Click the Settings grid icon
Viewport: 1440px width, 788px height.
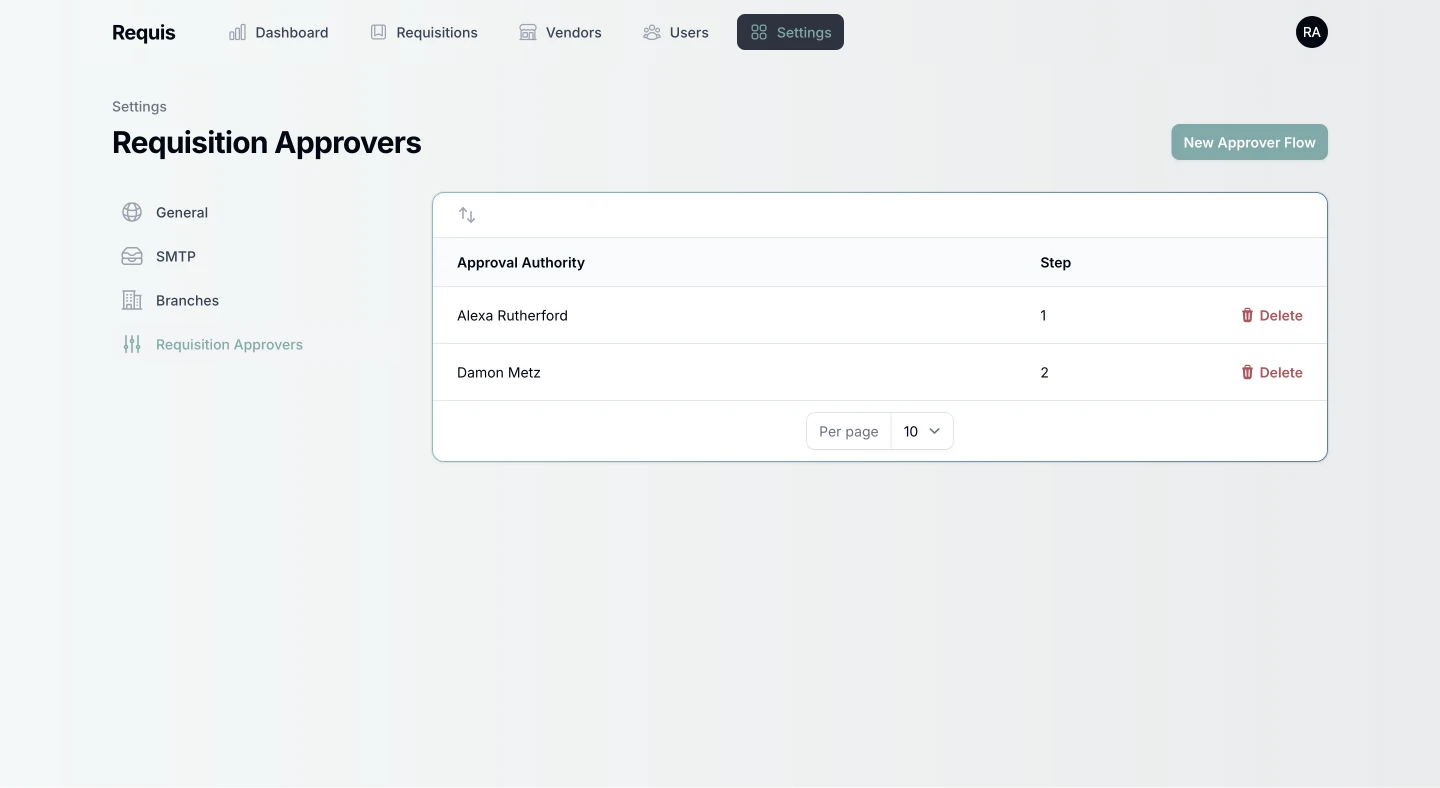tap(759, 32)
